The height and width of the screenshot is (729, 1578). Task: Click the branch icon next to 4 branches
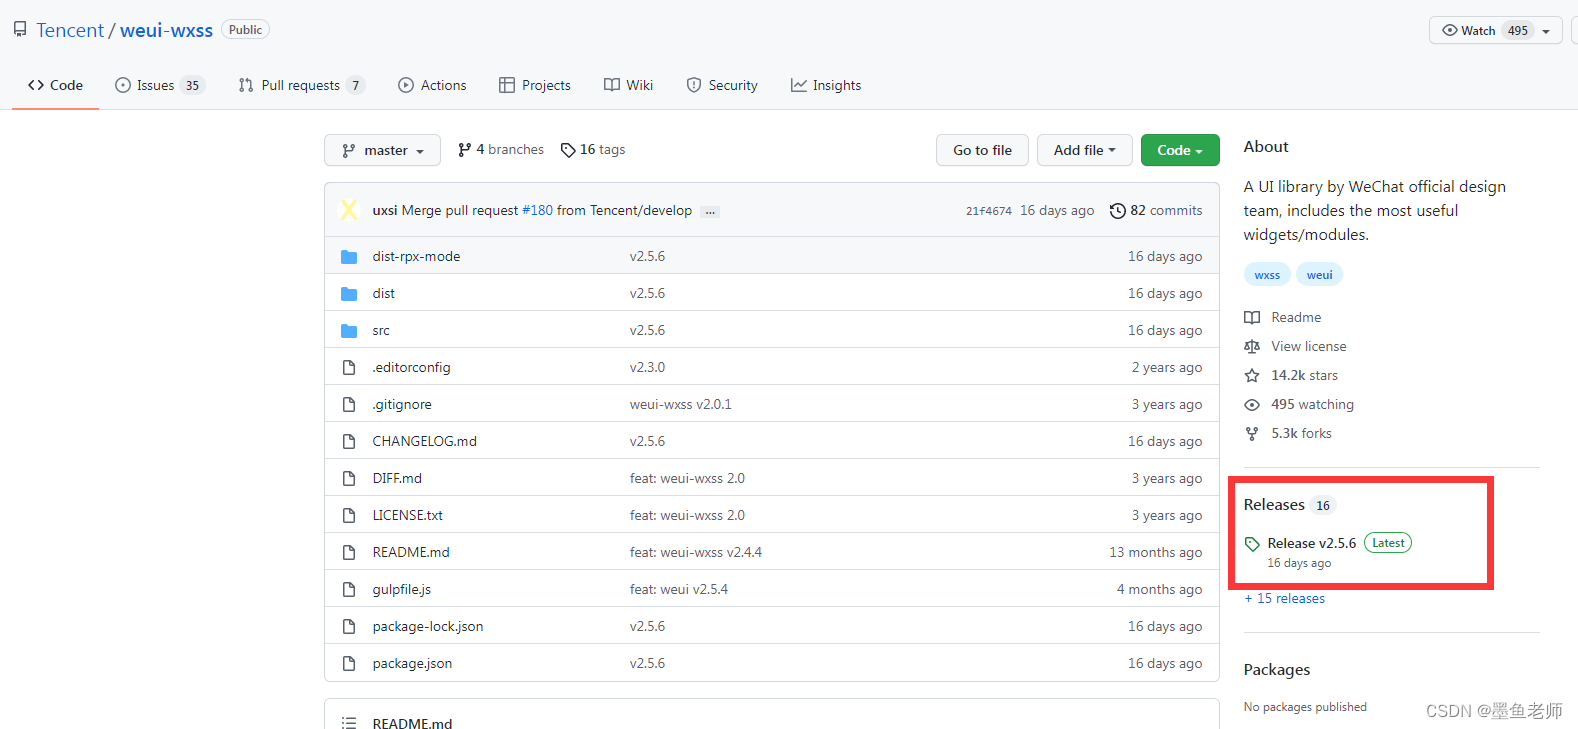pos(464,150)
